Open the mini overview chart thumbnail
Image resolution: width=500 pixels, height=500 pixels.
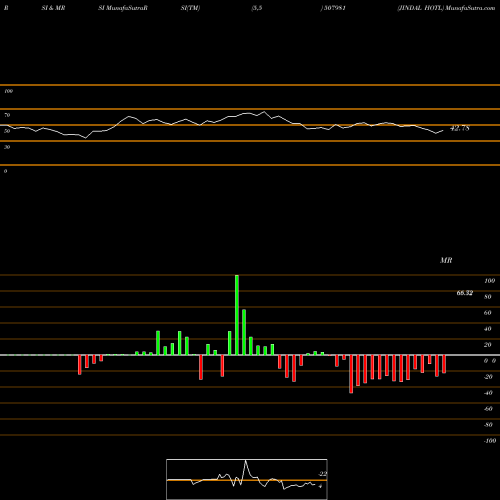click(247, 479)
